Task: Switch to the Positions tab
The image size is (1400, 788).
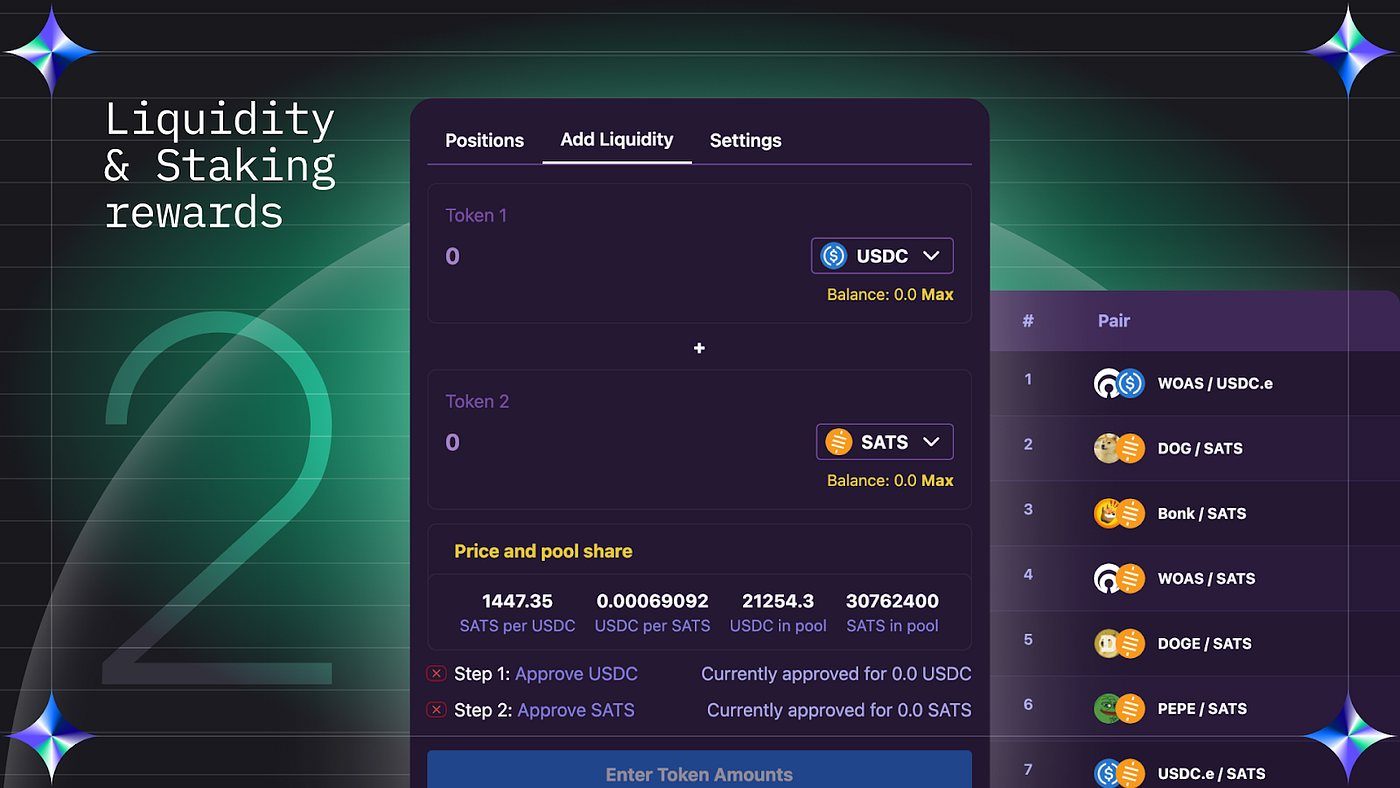Action: coord(484,140)
